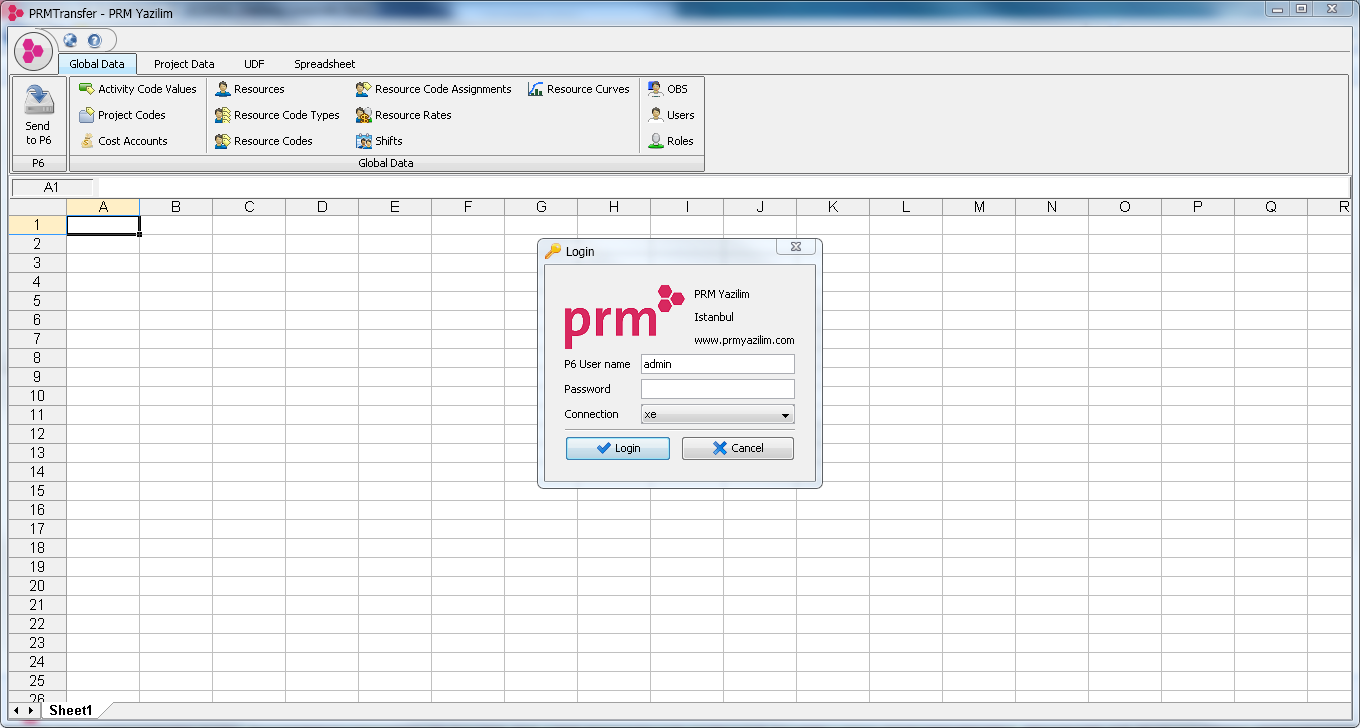Click into the Password field
The image size is (1360, 728).
coord(717,389)
